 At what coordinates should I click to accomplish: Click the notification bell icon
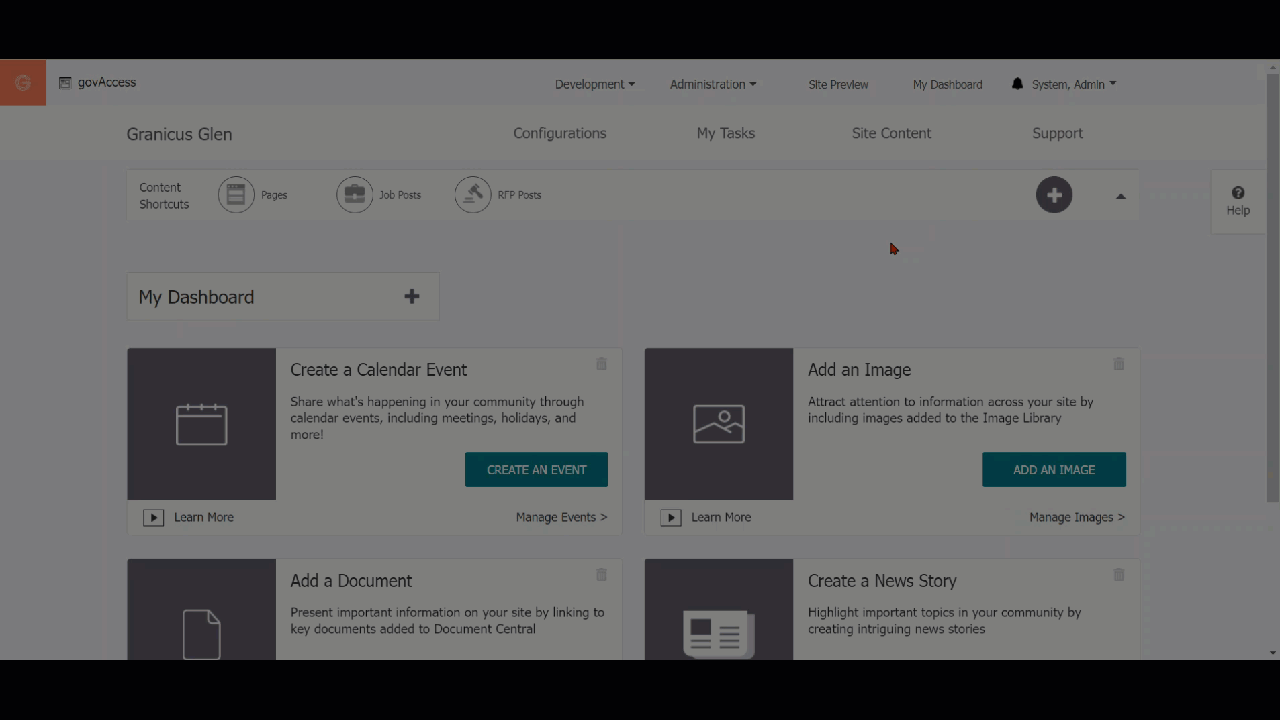pyautogui.click(x=1017, y=84)
